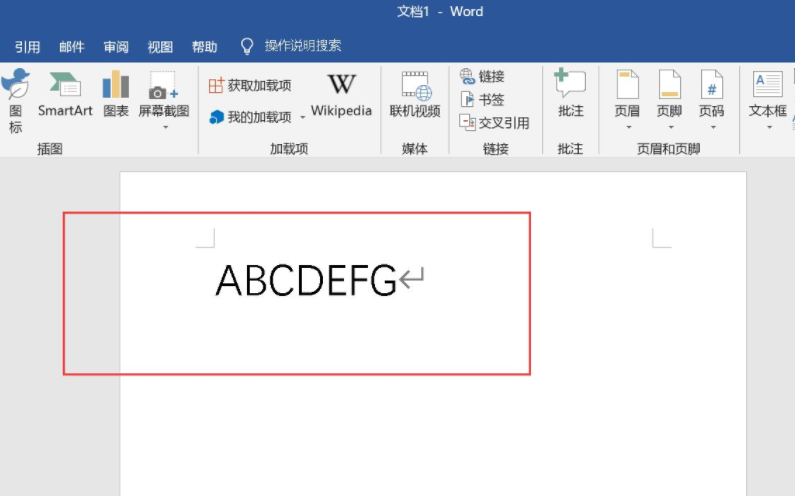Expand 我的加载项 dropdown arrow
Viewport: 795px width, 496px height.
(x=303, y=117)
